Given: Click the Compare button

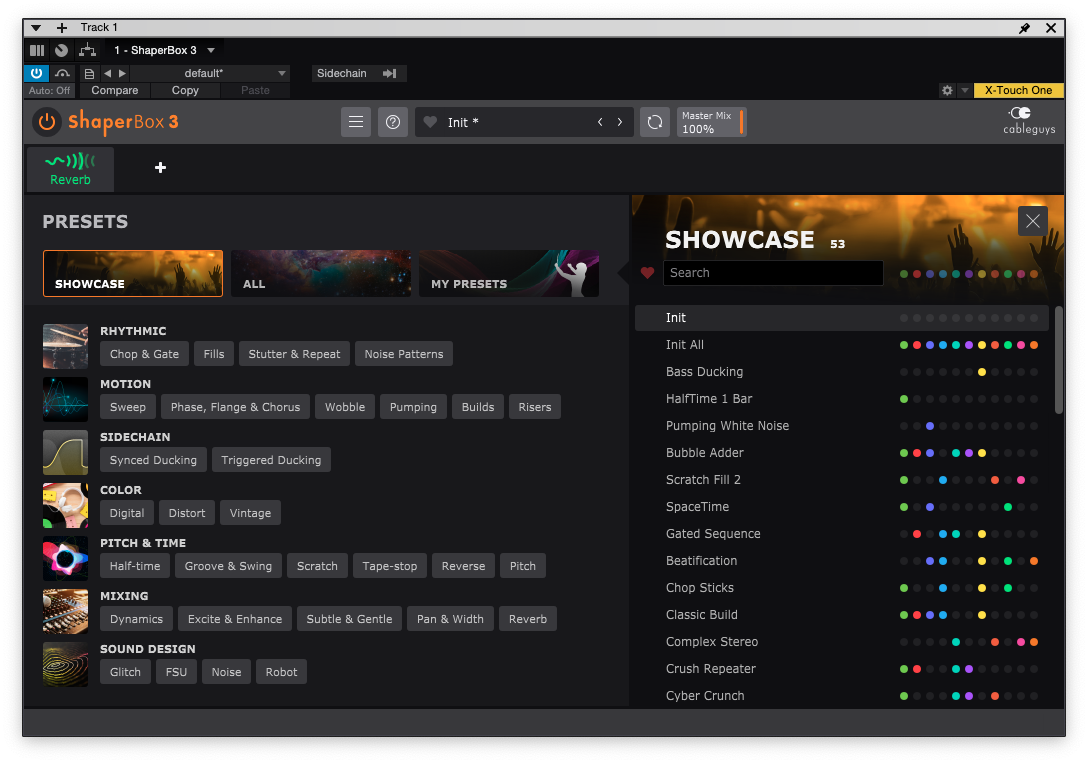Looking at the screenshot, I should 114,90.
